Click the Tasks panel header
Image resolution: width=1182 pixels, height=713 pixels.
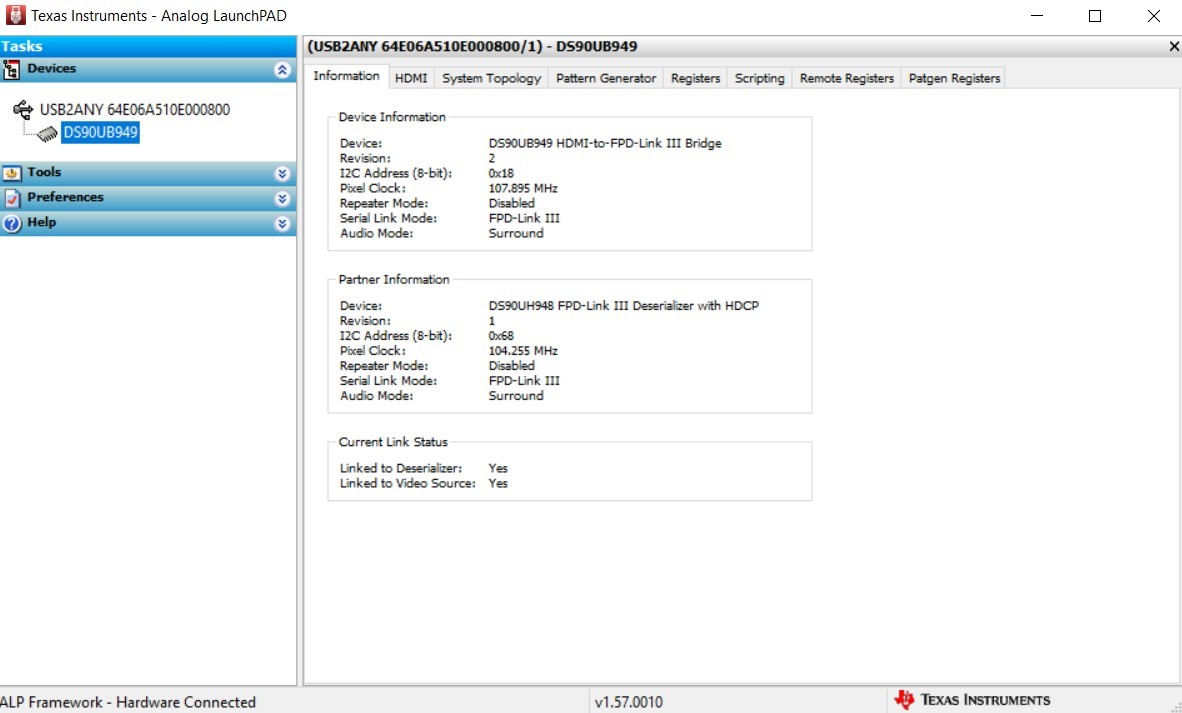148,46
